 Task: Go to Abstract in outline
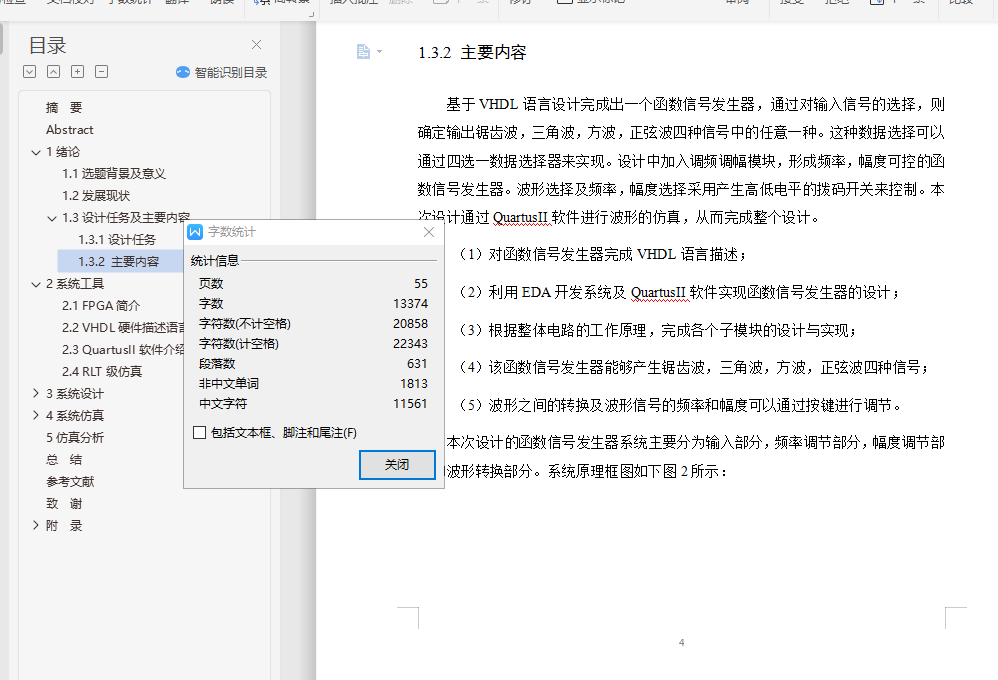[69, 130]
